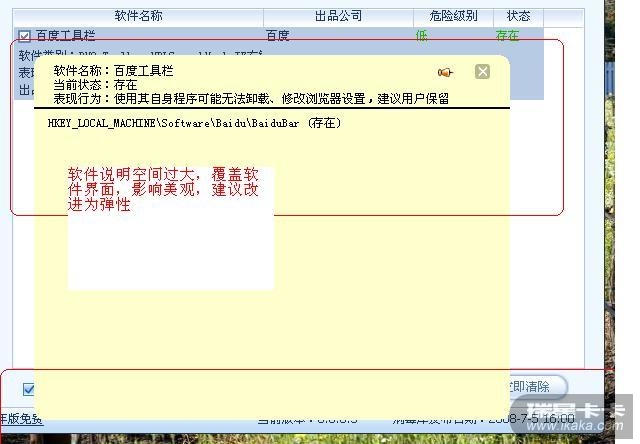The width and height of the screenshot is (640, 444).
Task: Click the 表现行为 description line in popup
Action: click(251, 99)
